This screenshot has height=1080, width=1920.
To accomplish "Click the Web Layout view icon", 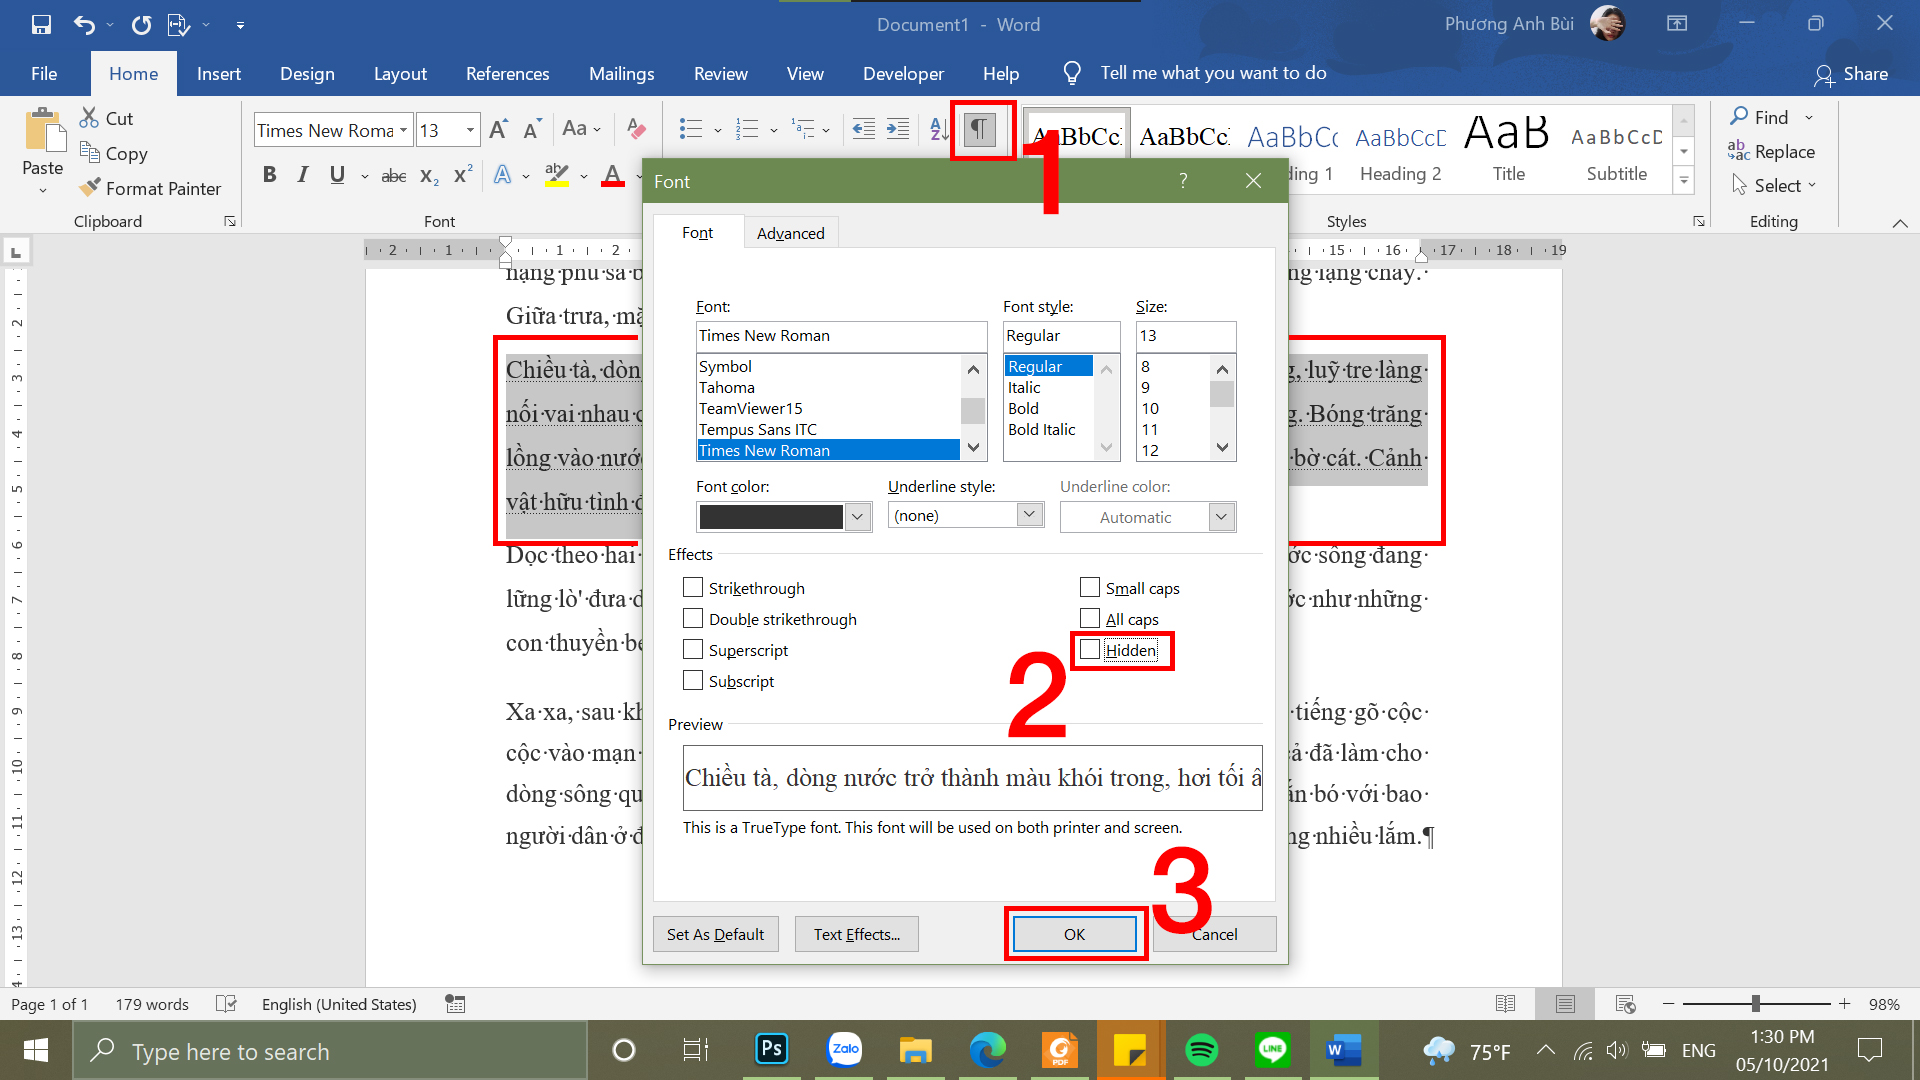I will 1625,1004.
